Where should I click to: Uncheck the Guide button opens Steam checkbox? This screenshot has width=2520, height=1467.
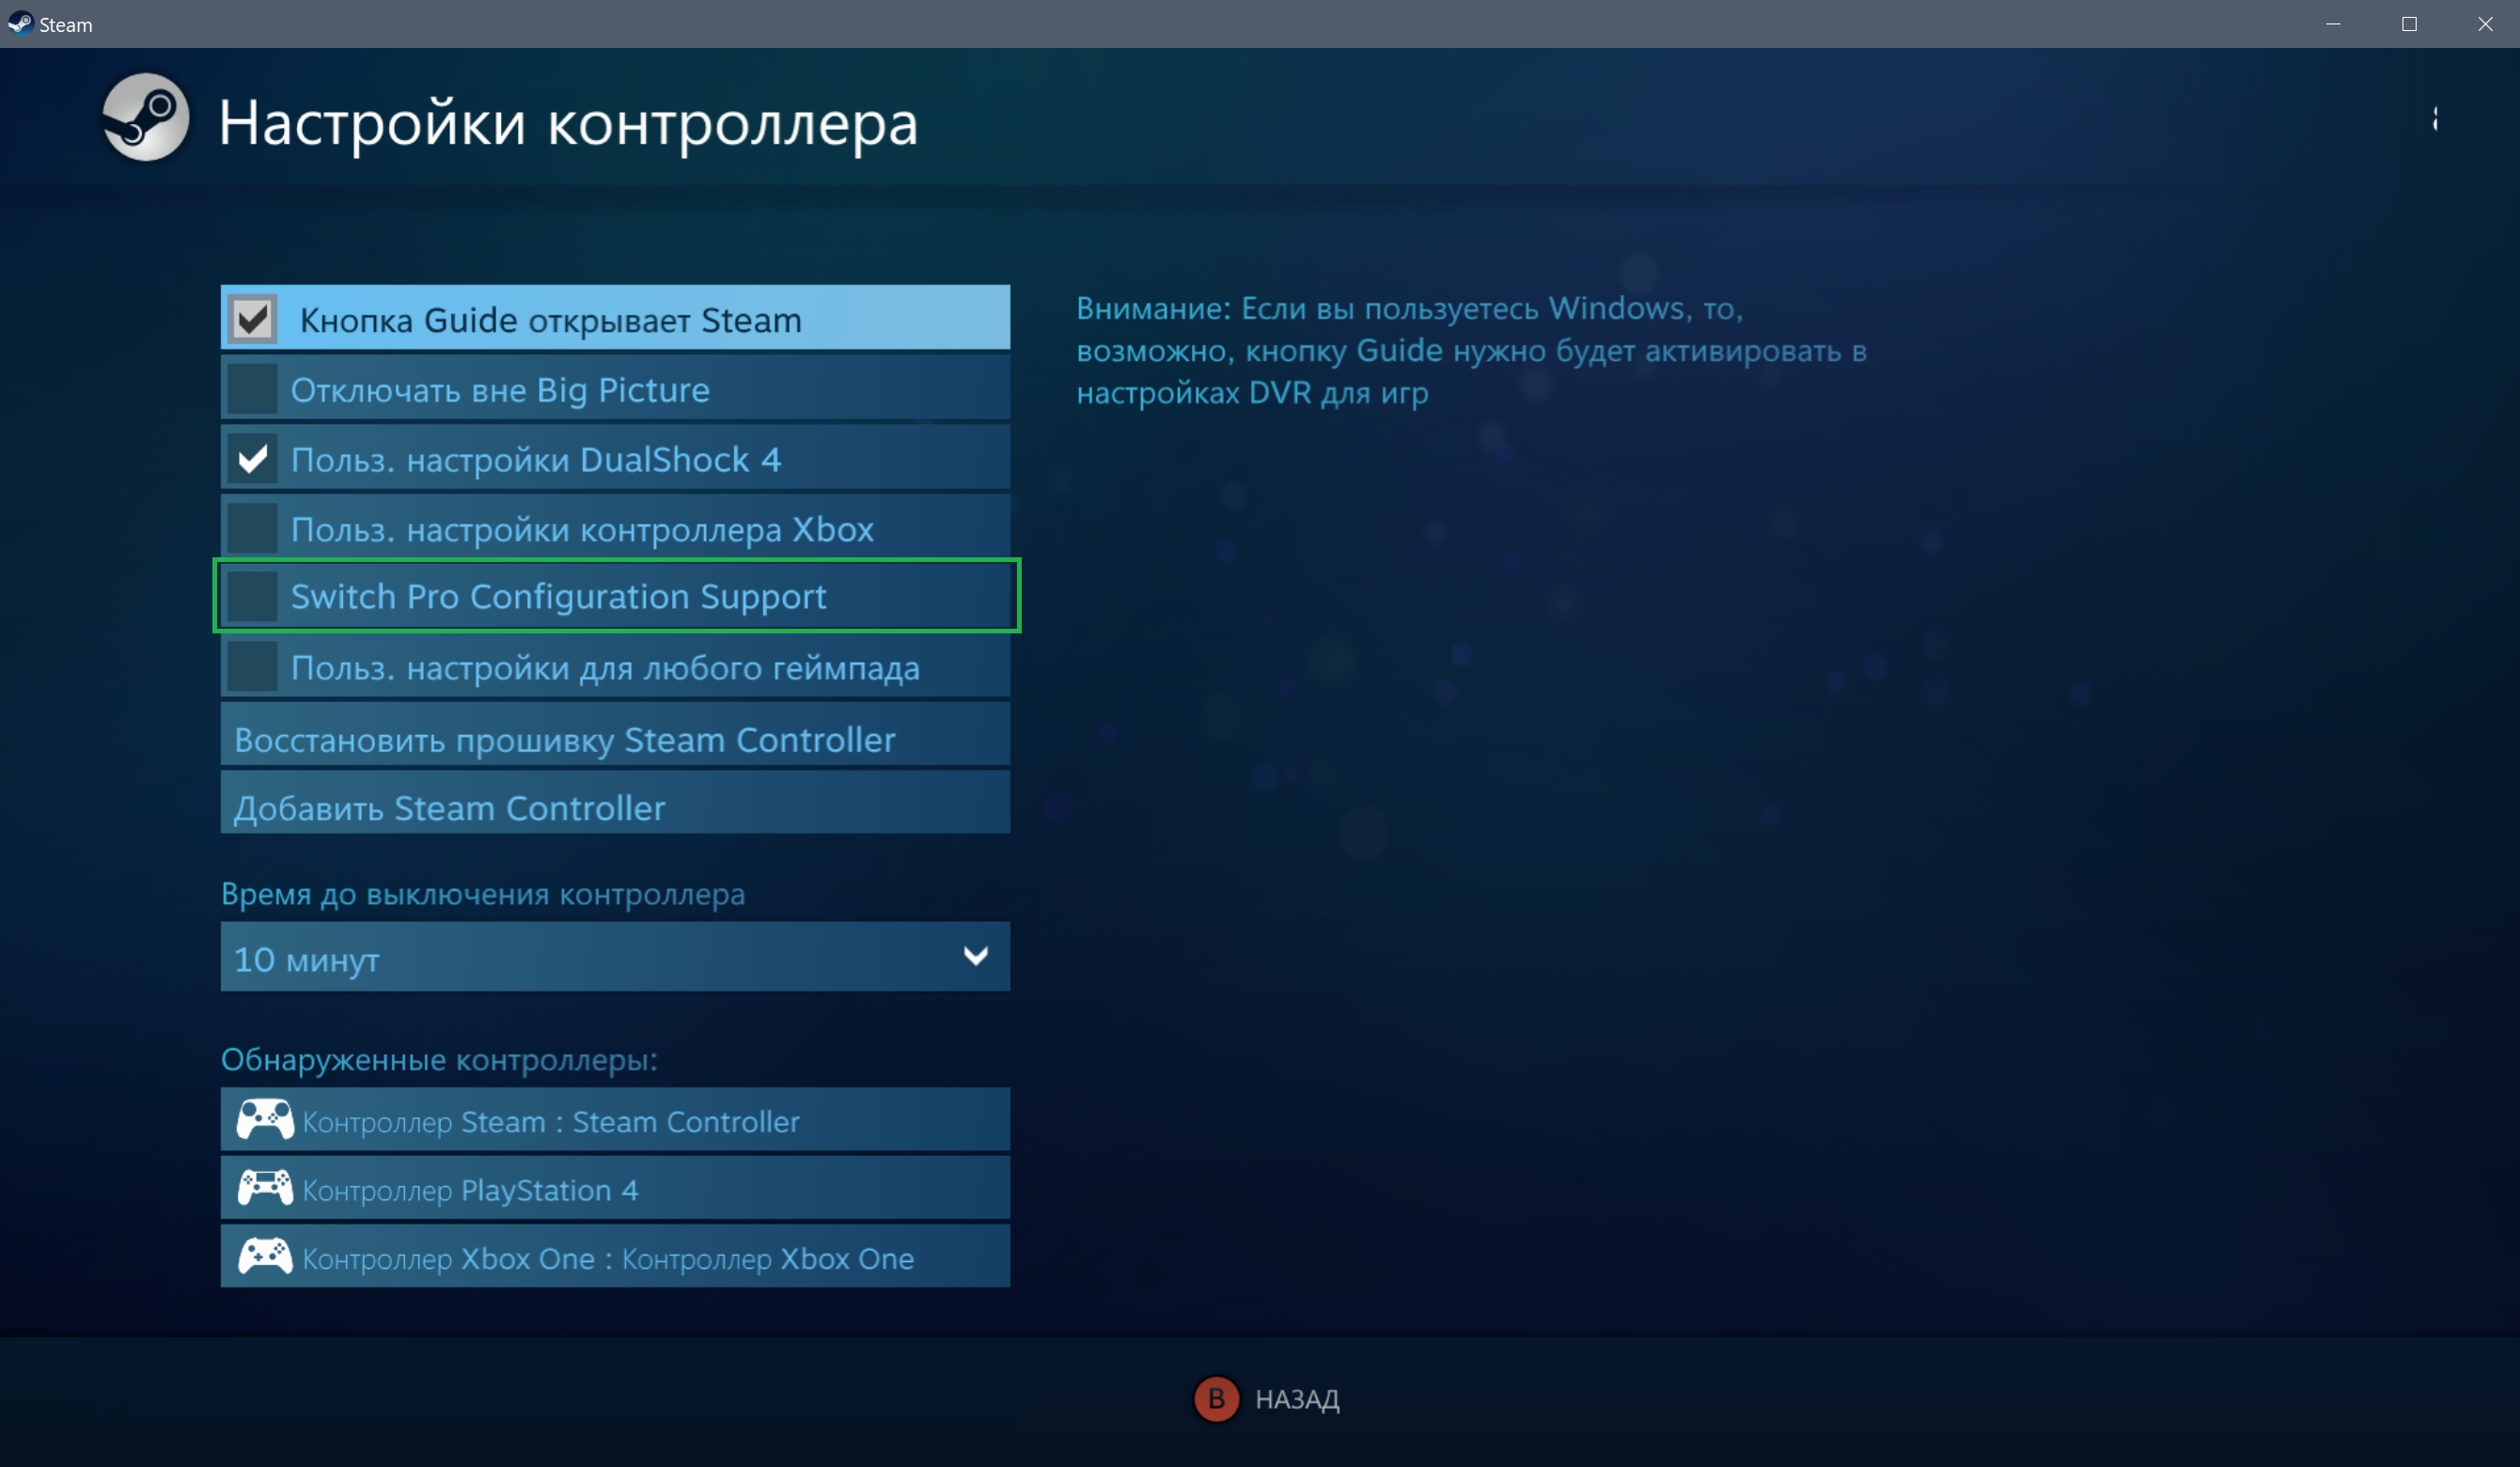253,319
